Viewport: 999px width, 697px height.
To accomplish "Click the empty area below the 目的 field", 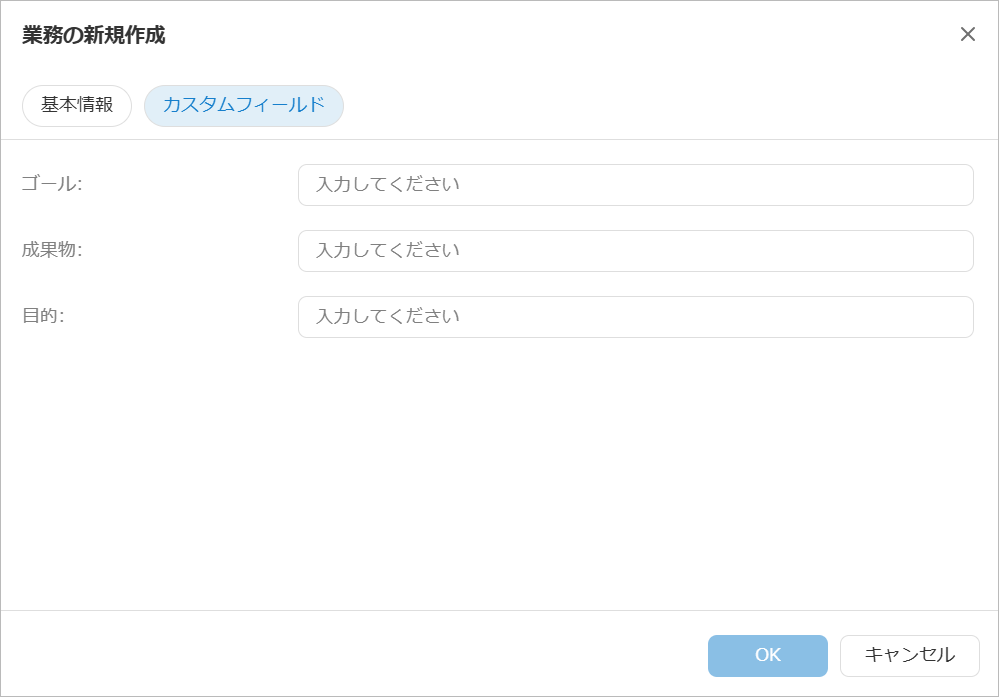I will tap(500, 470).
